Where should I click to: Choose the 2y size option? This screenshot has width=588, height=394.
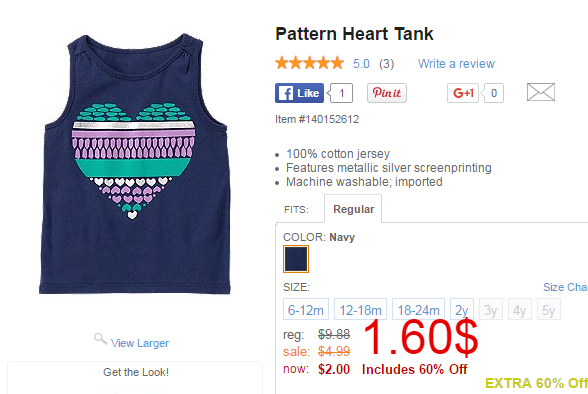(462, 309)
